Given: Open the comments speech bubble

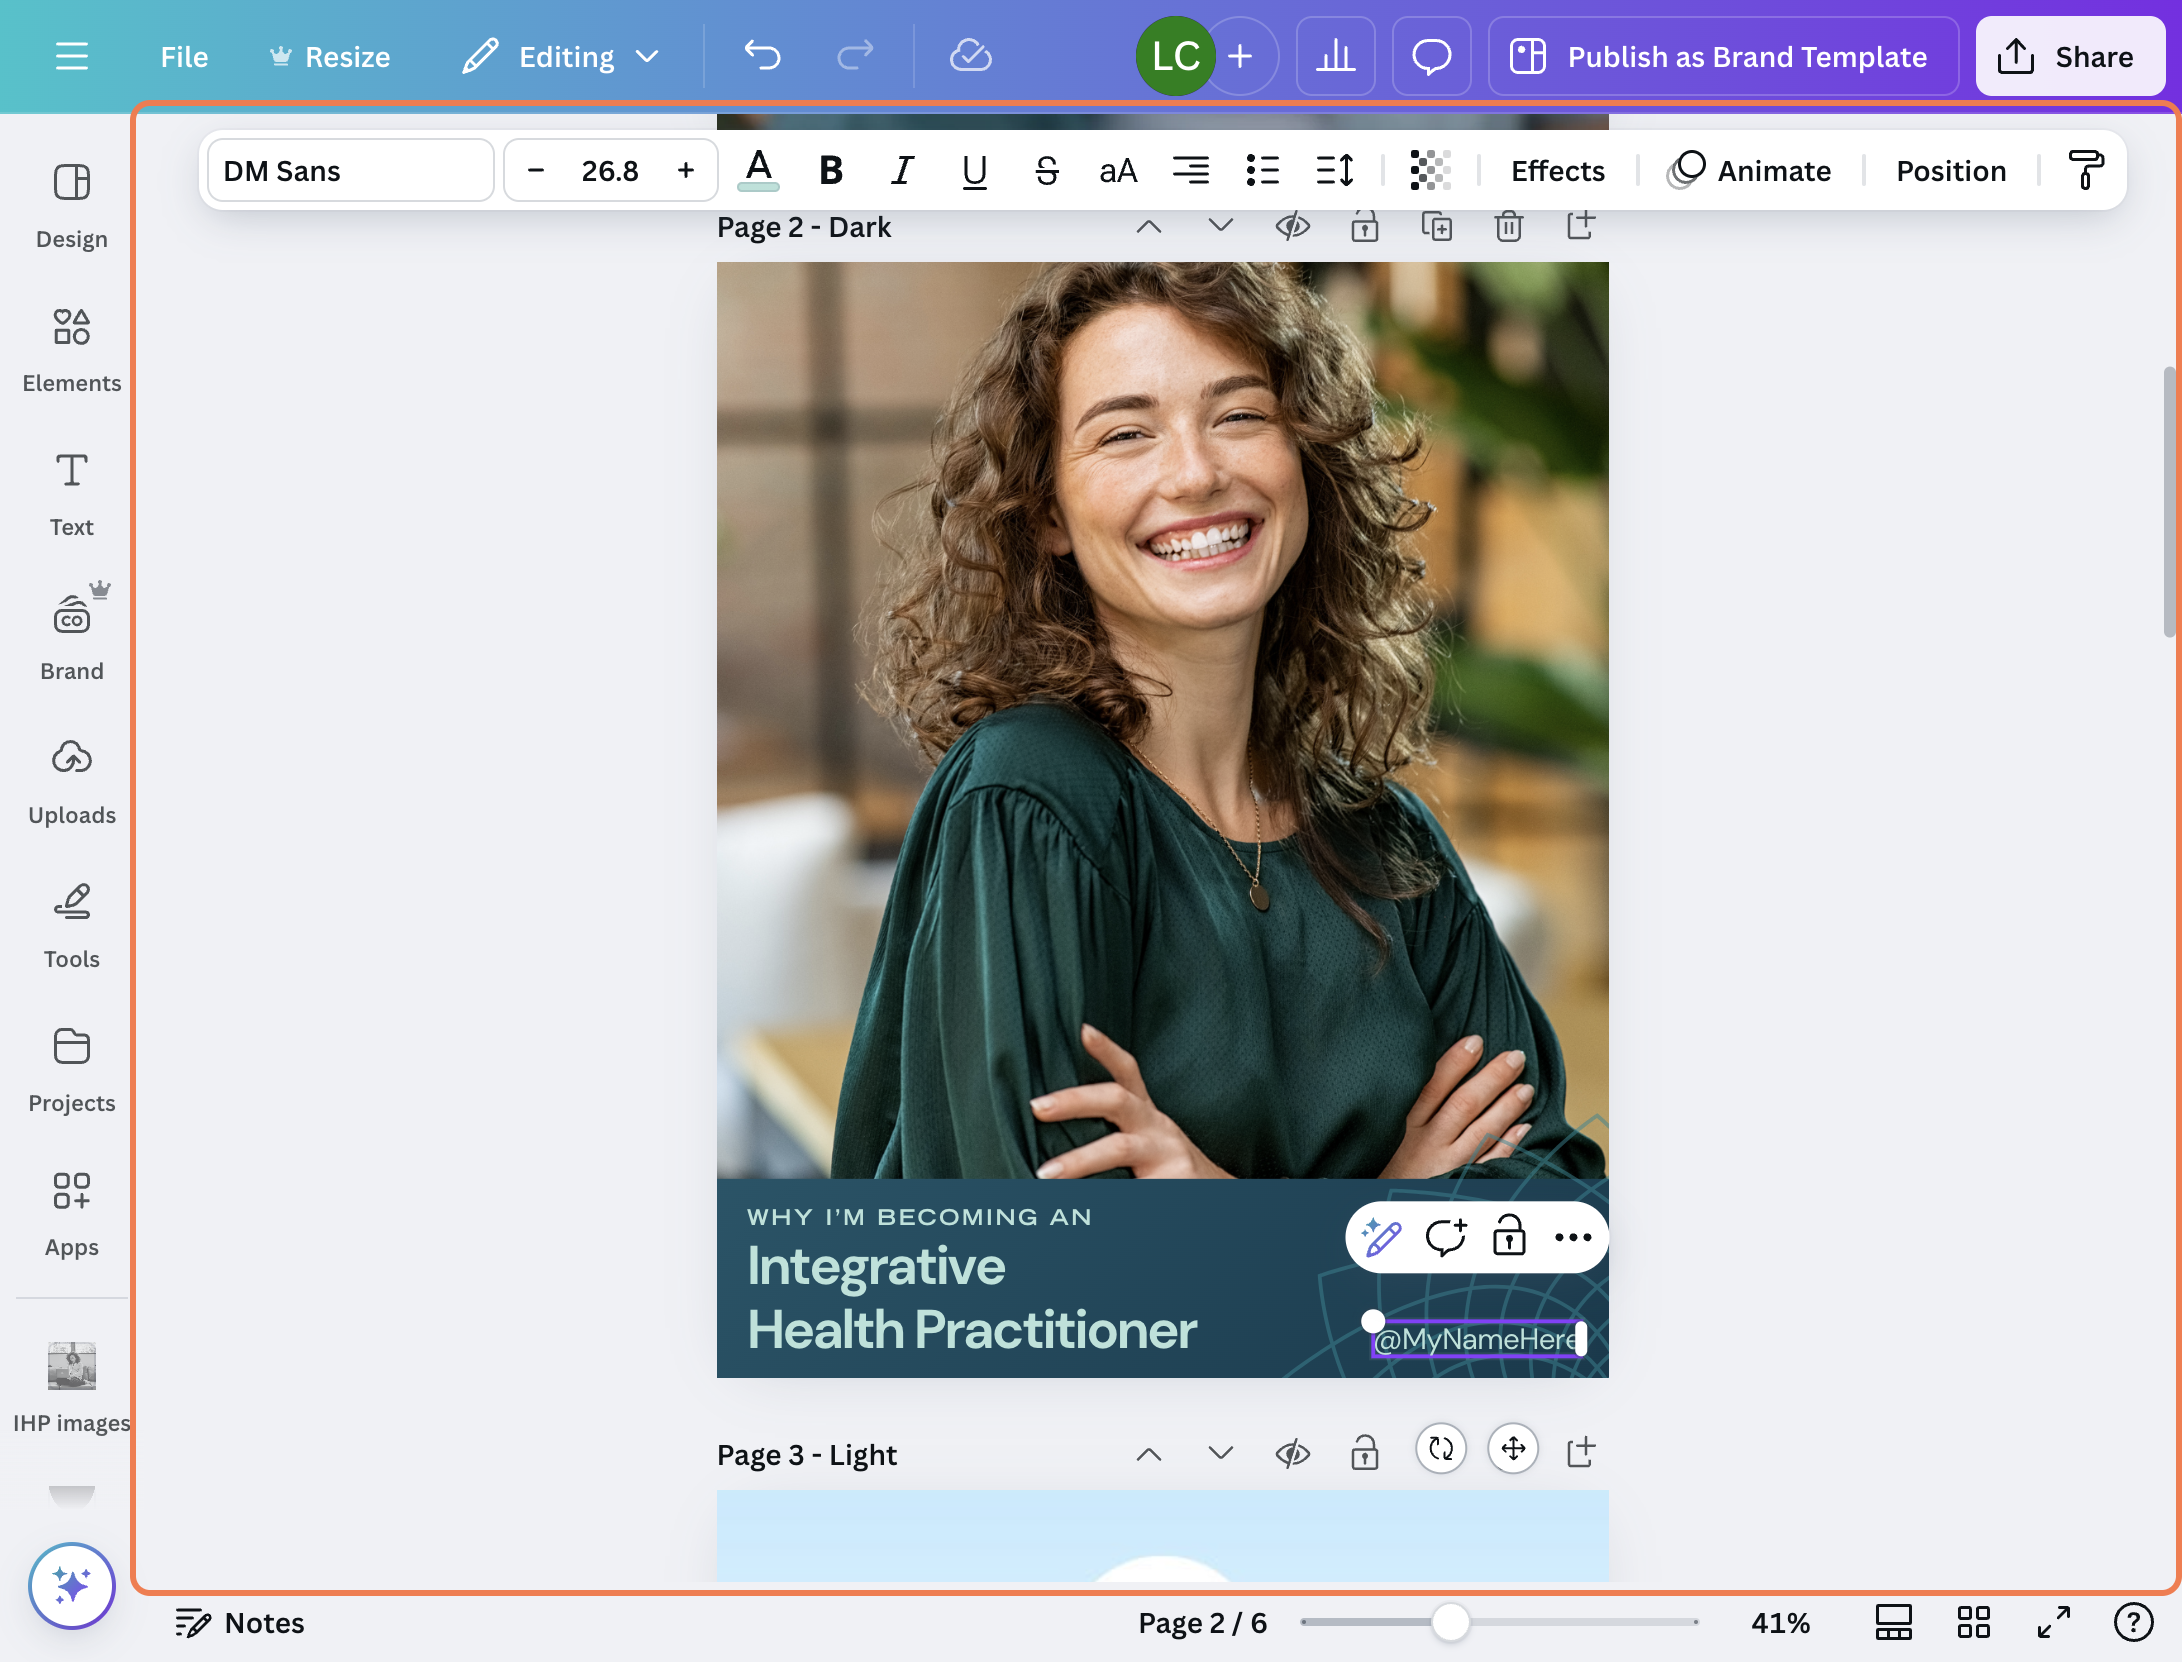Looking at the screenshot, I should point(1431,56).
